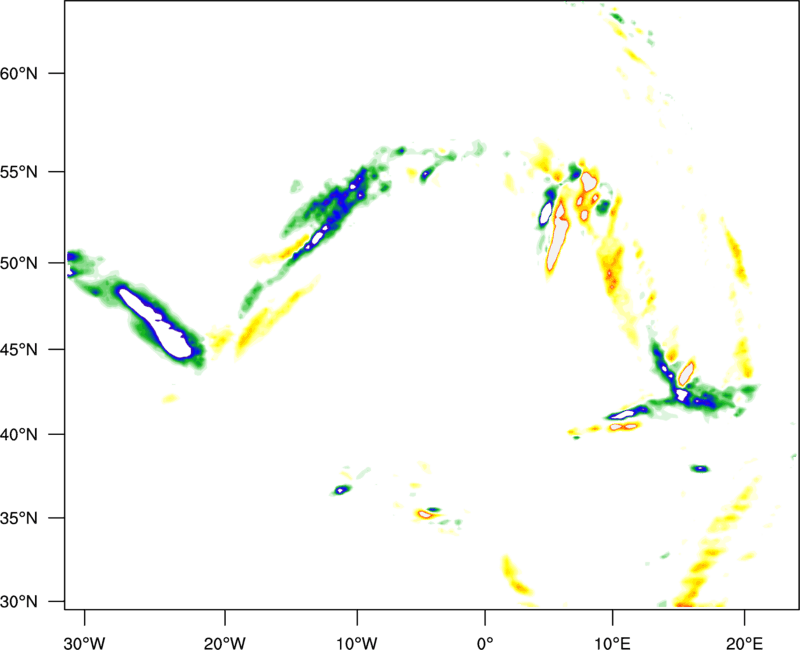The height and width of the screenshot is (650, 800).
Task: Click the 30°W longitude label
Action: [x=84, y=643]
